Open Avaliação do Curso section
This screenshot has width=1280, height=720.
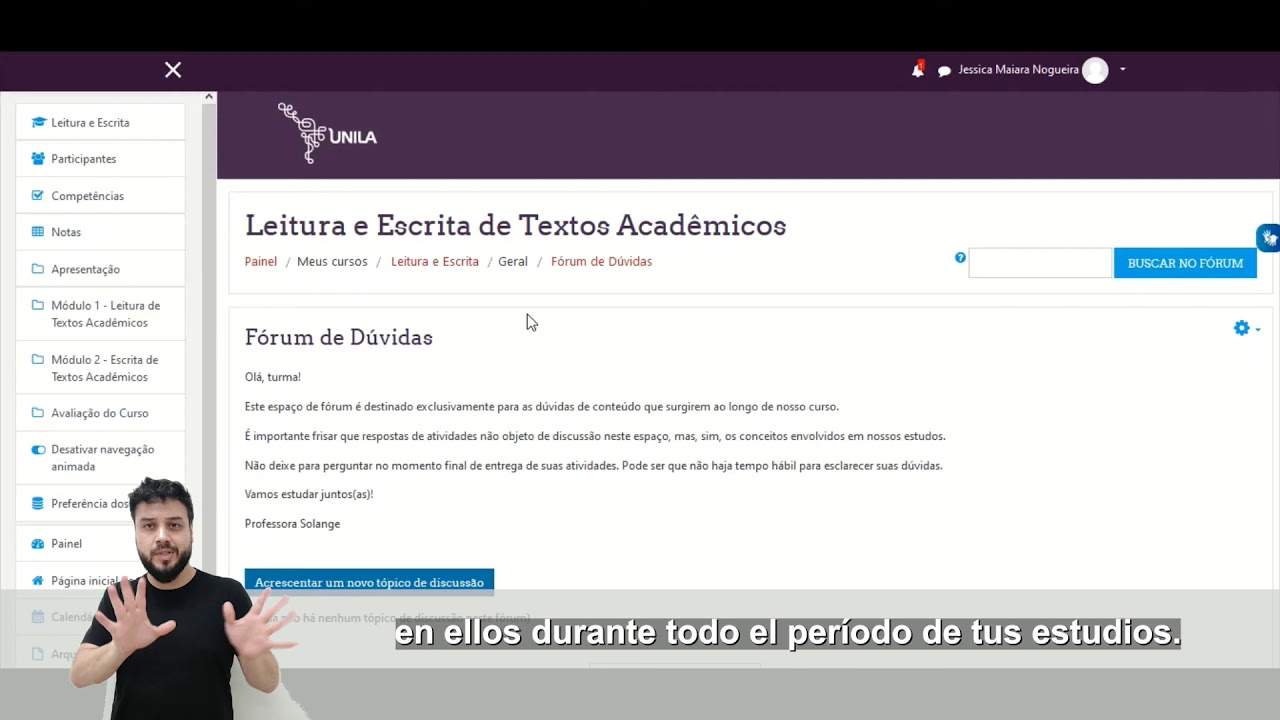(100, 413)
